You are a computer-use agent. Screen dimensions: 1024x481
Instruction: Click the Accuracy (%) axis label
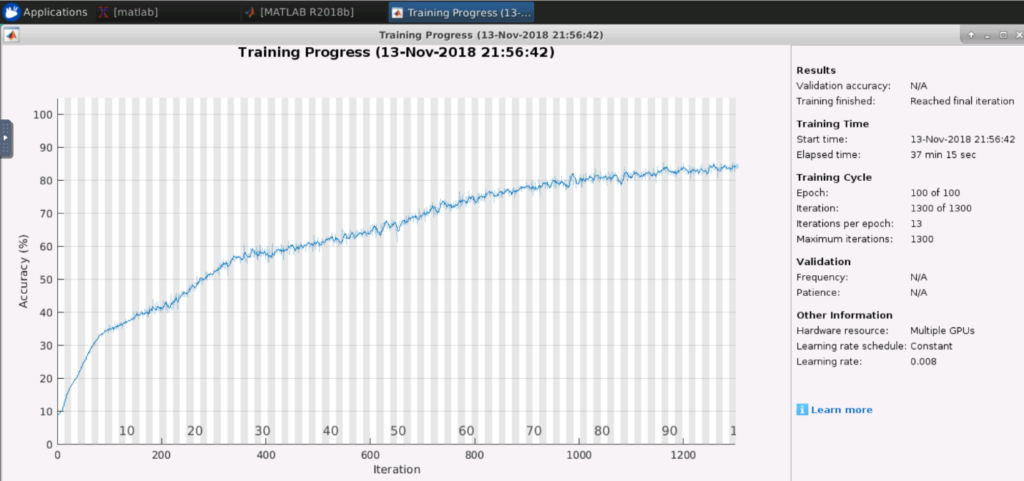click(x=23, y=269)
